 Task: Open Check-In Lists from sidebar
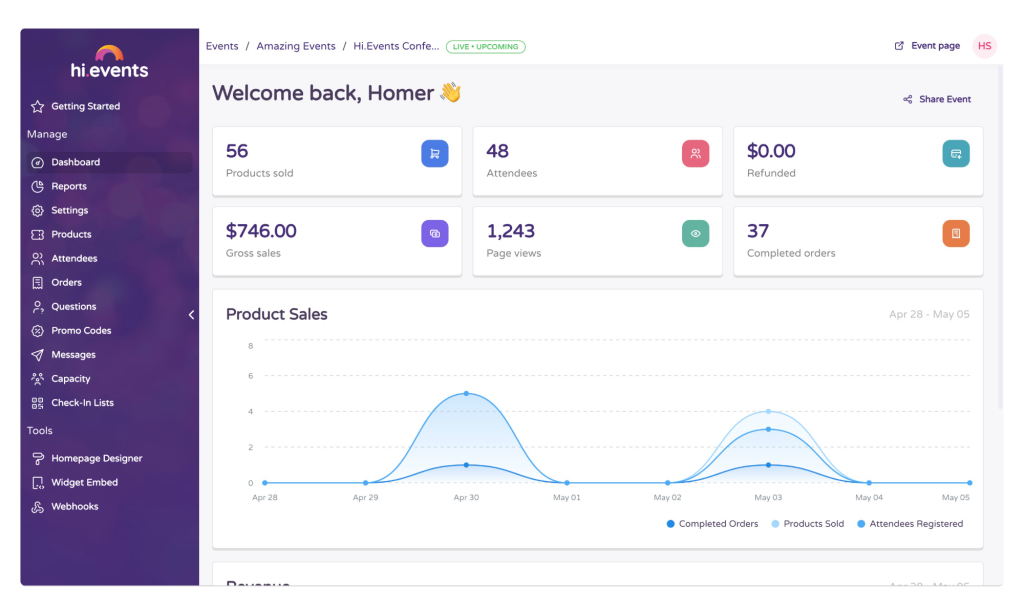click(82, 403)
